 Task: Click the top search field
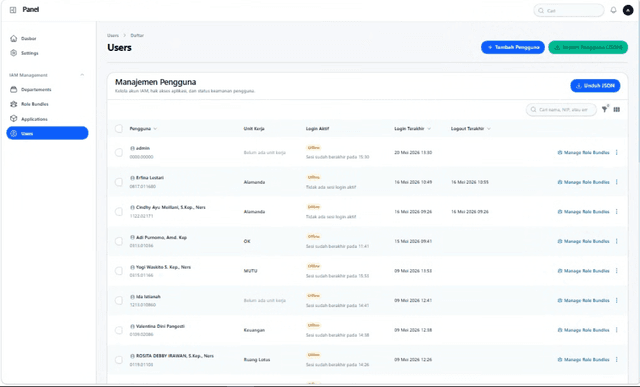569,11
